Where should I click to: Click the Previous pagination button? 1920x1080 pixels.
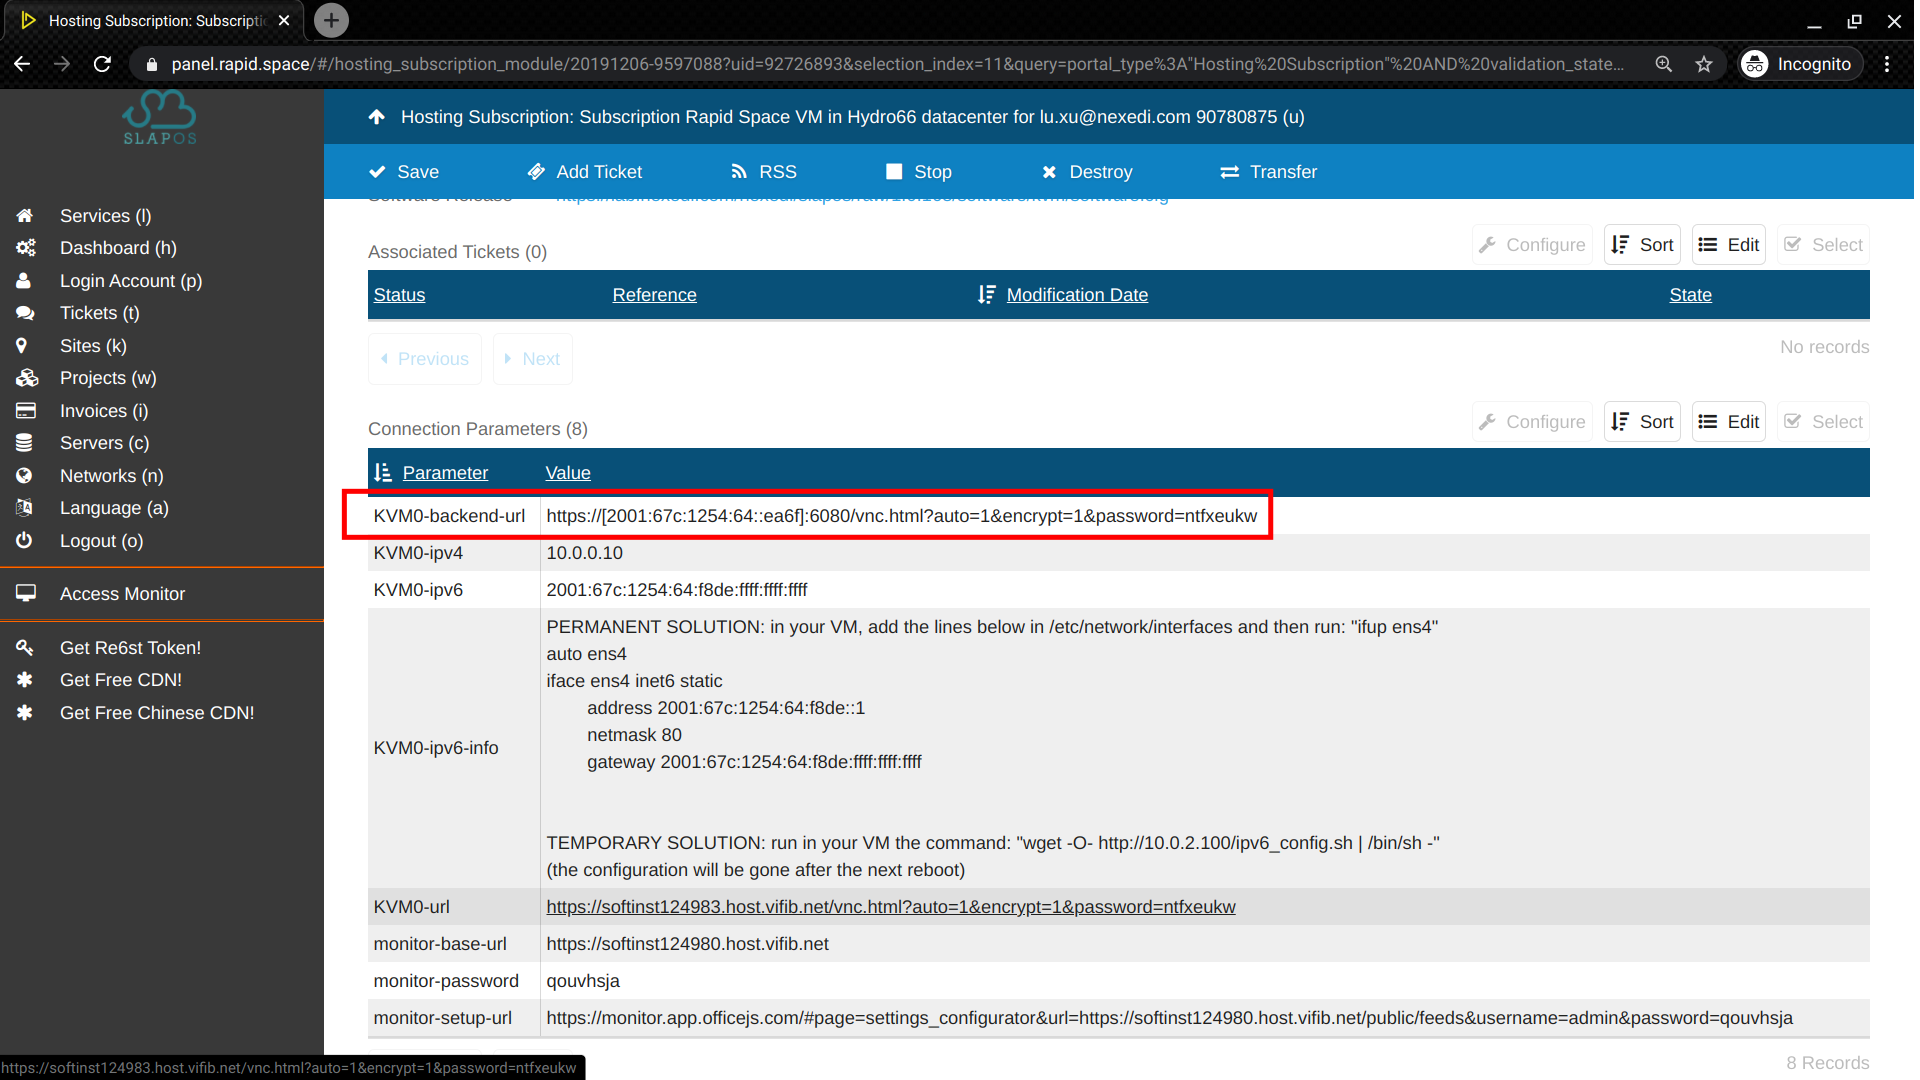pos(425,359)
